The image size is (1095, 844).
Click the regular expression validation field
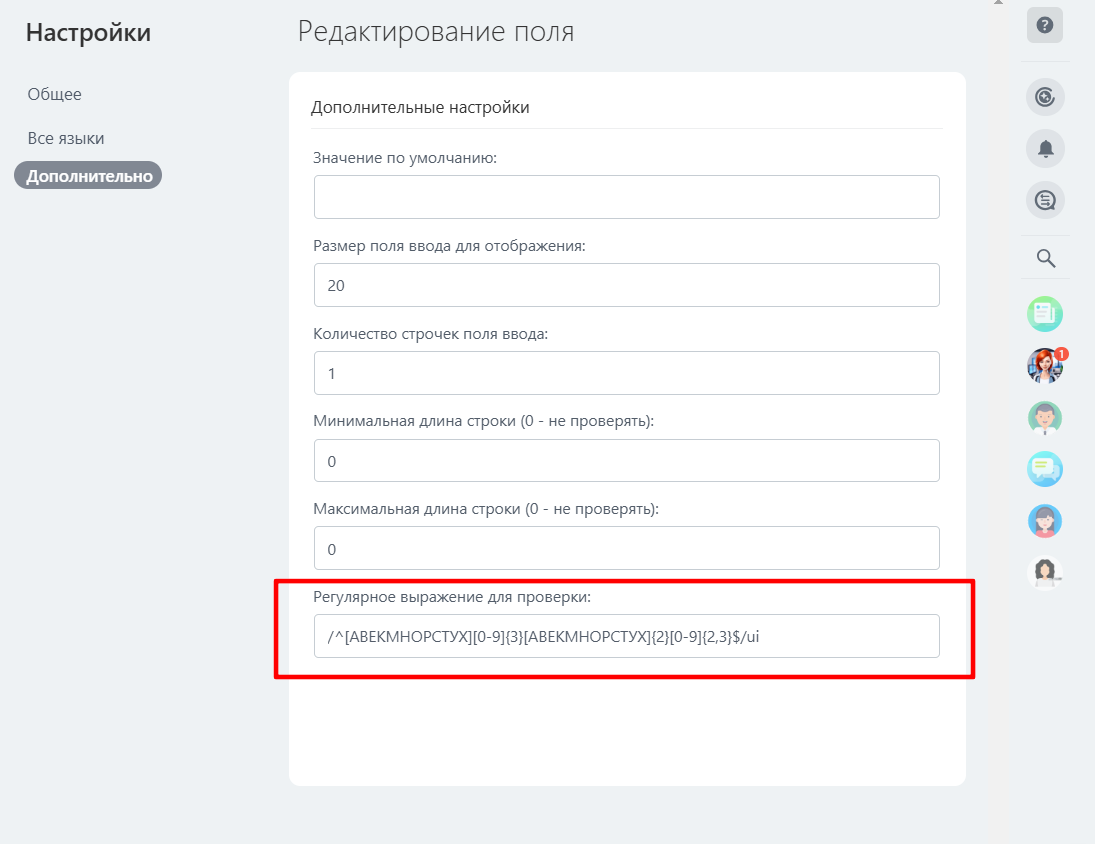click(626, 635)
